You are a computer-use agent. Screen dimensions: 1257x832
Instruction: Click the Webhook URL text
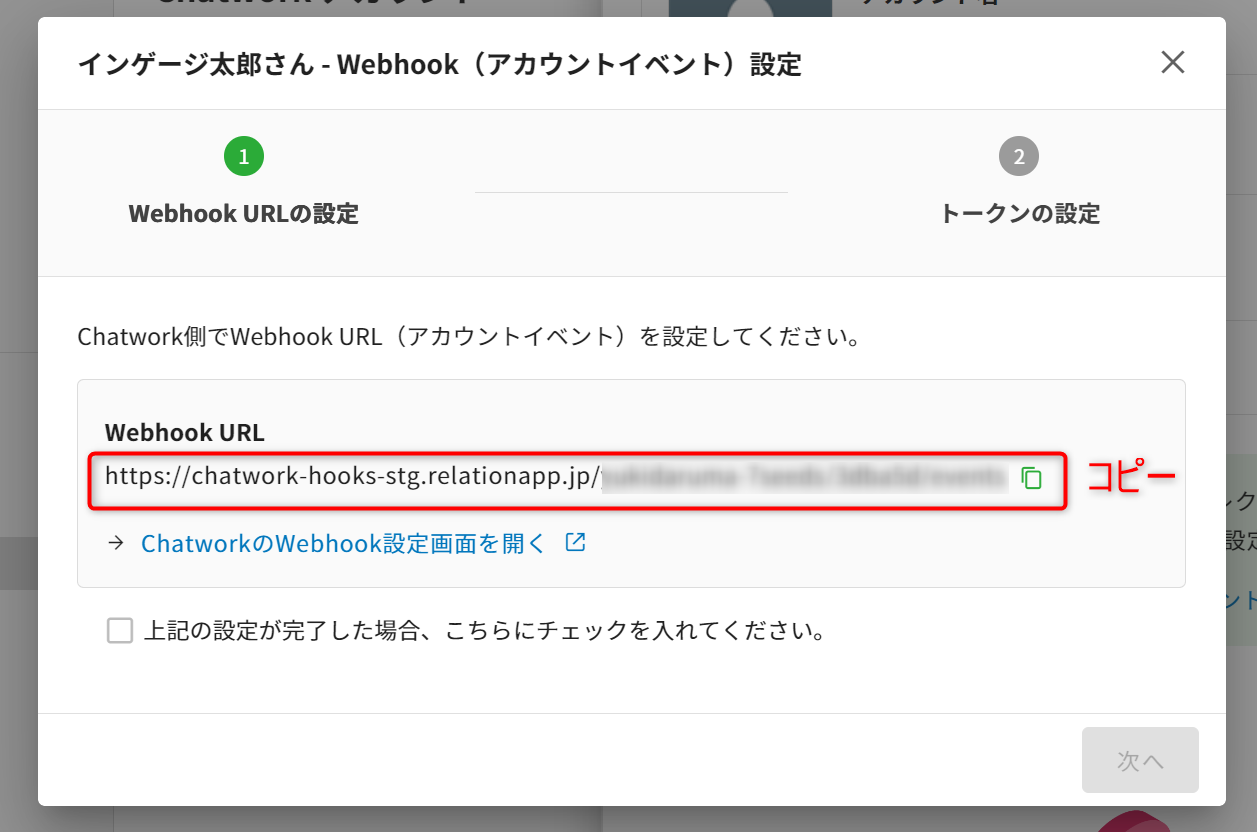(556, 477)
